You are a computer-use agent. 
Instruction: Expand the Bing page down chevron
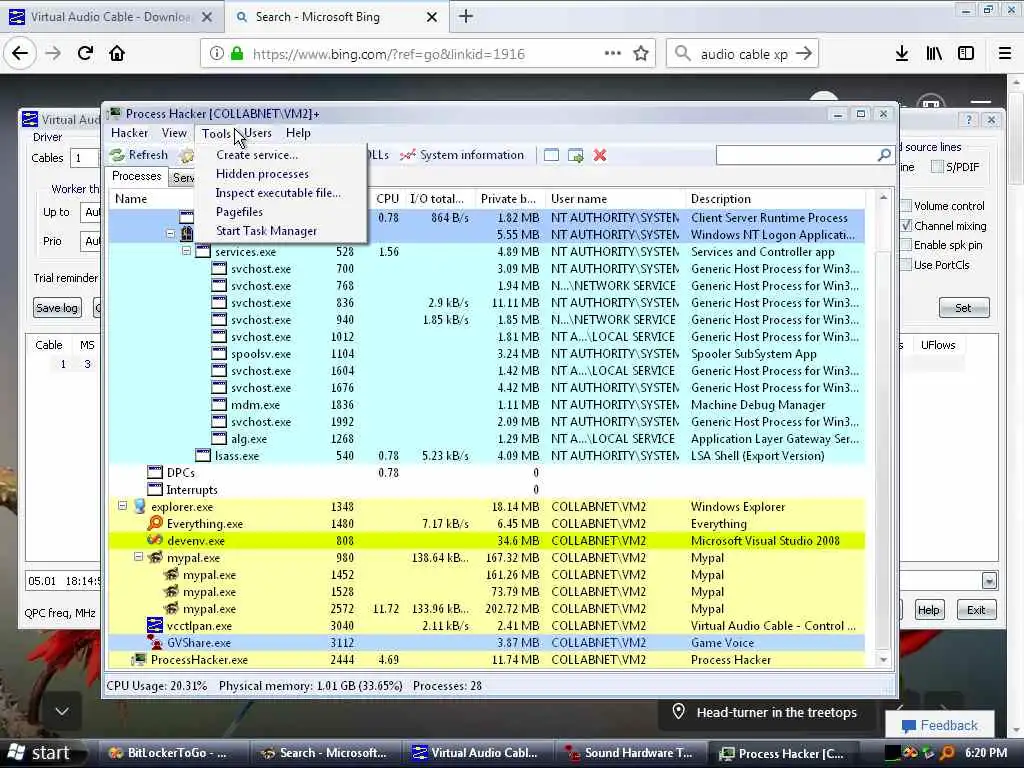click(x=62, y=711)
